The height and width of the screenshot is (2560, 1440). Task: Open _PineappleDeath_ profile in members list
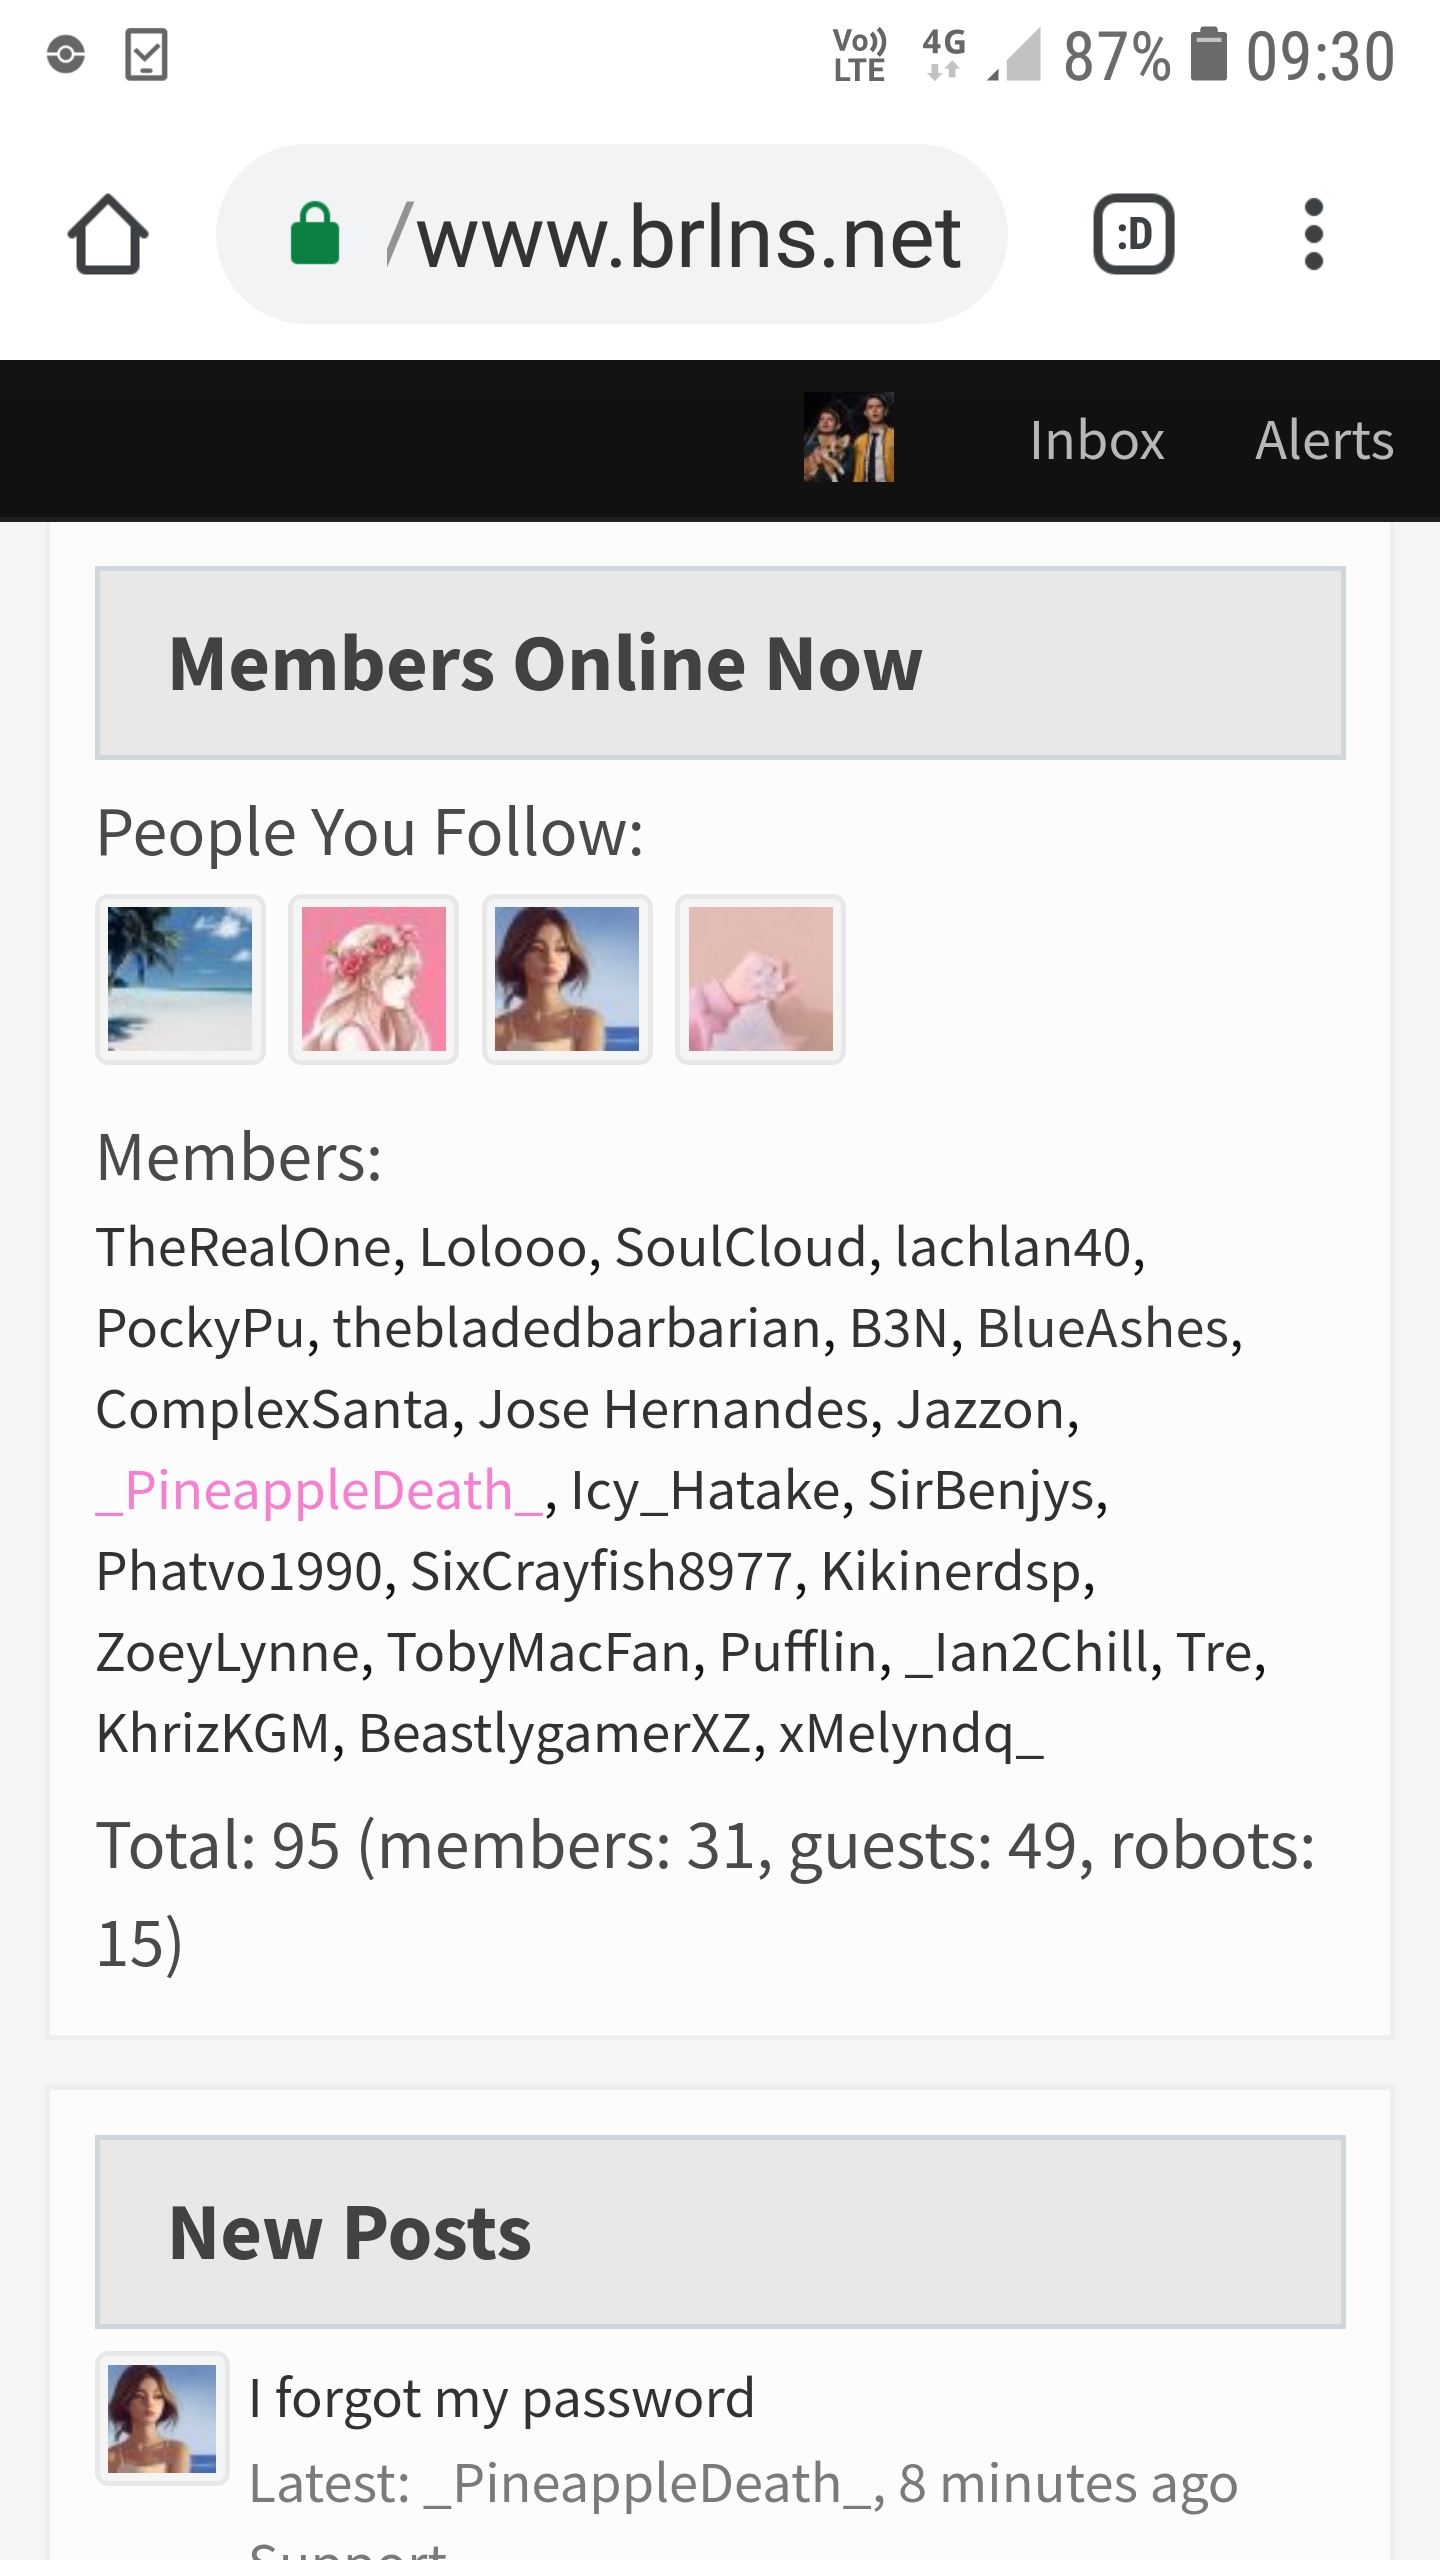pyautogui.click(x=320, y=1490)
